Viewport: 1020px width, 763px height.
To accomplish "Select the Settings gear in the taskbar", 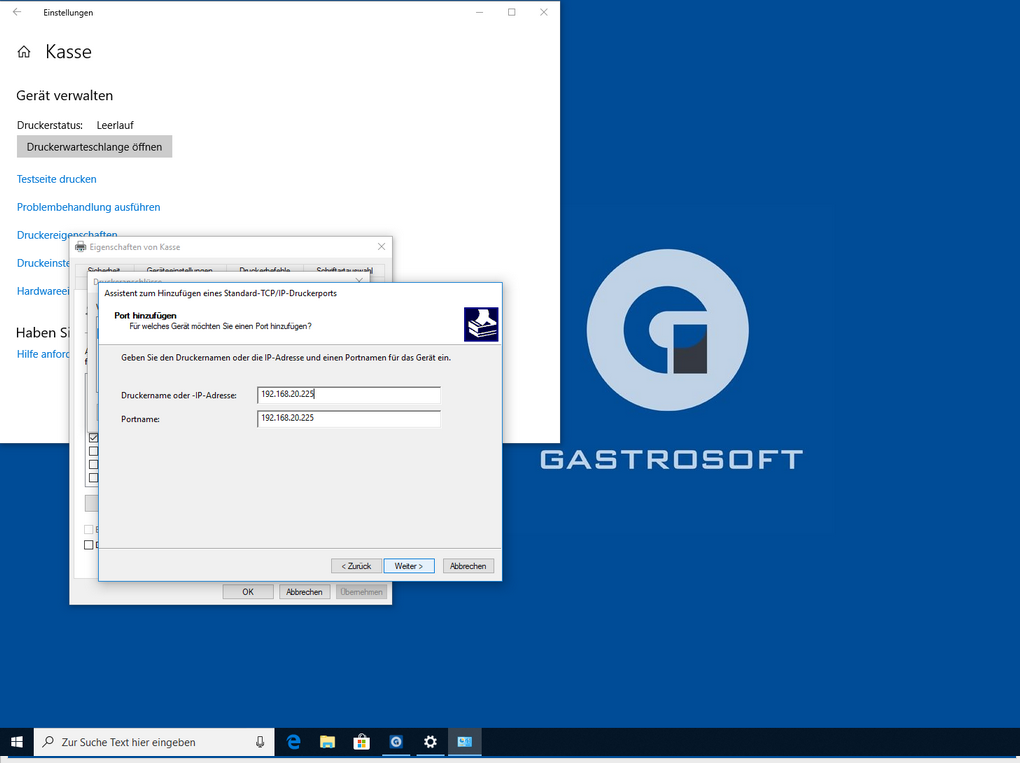I will click(x=430, y=742).
